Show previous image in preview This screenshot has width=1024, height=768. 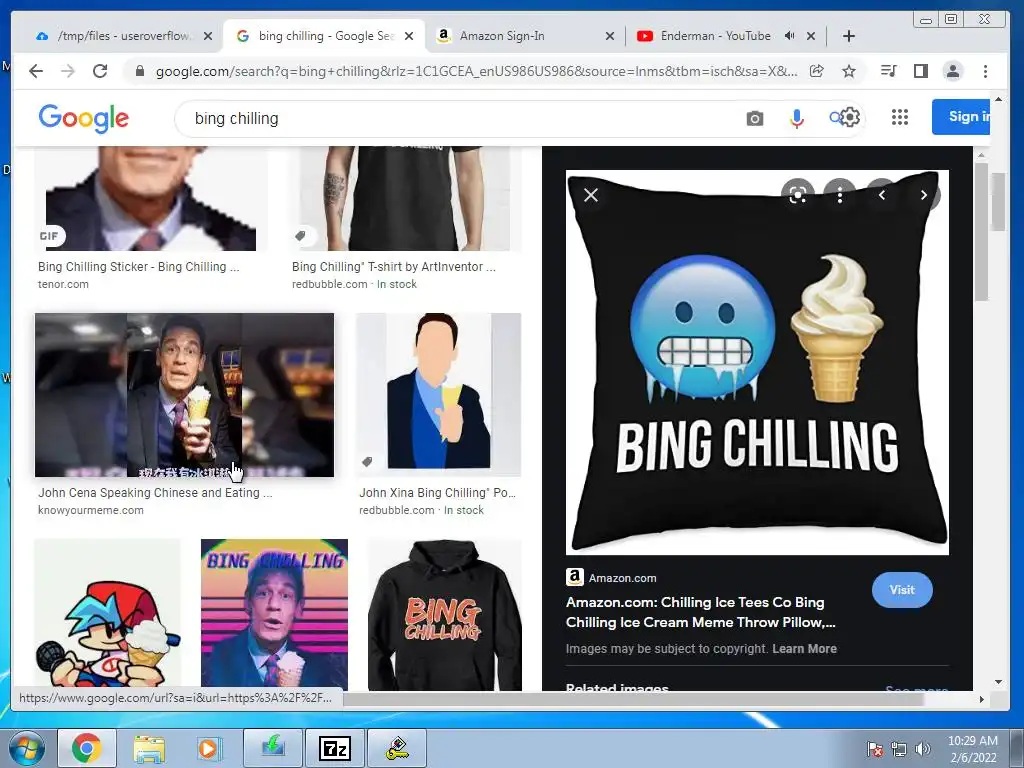click(x=882, y=195)
